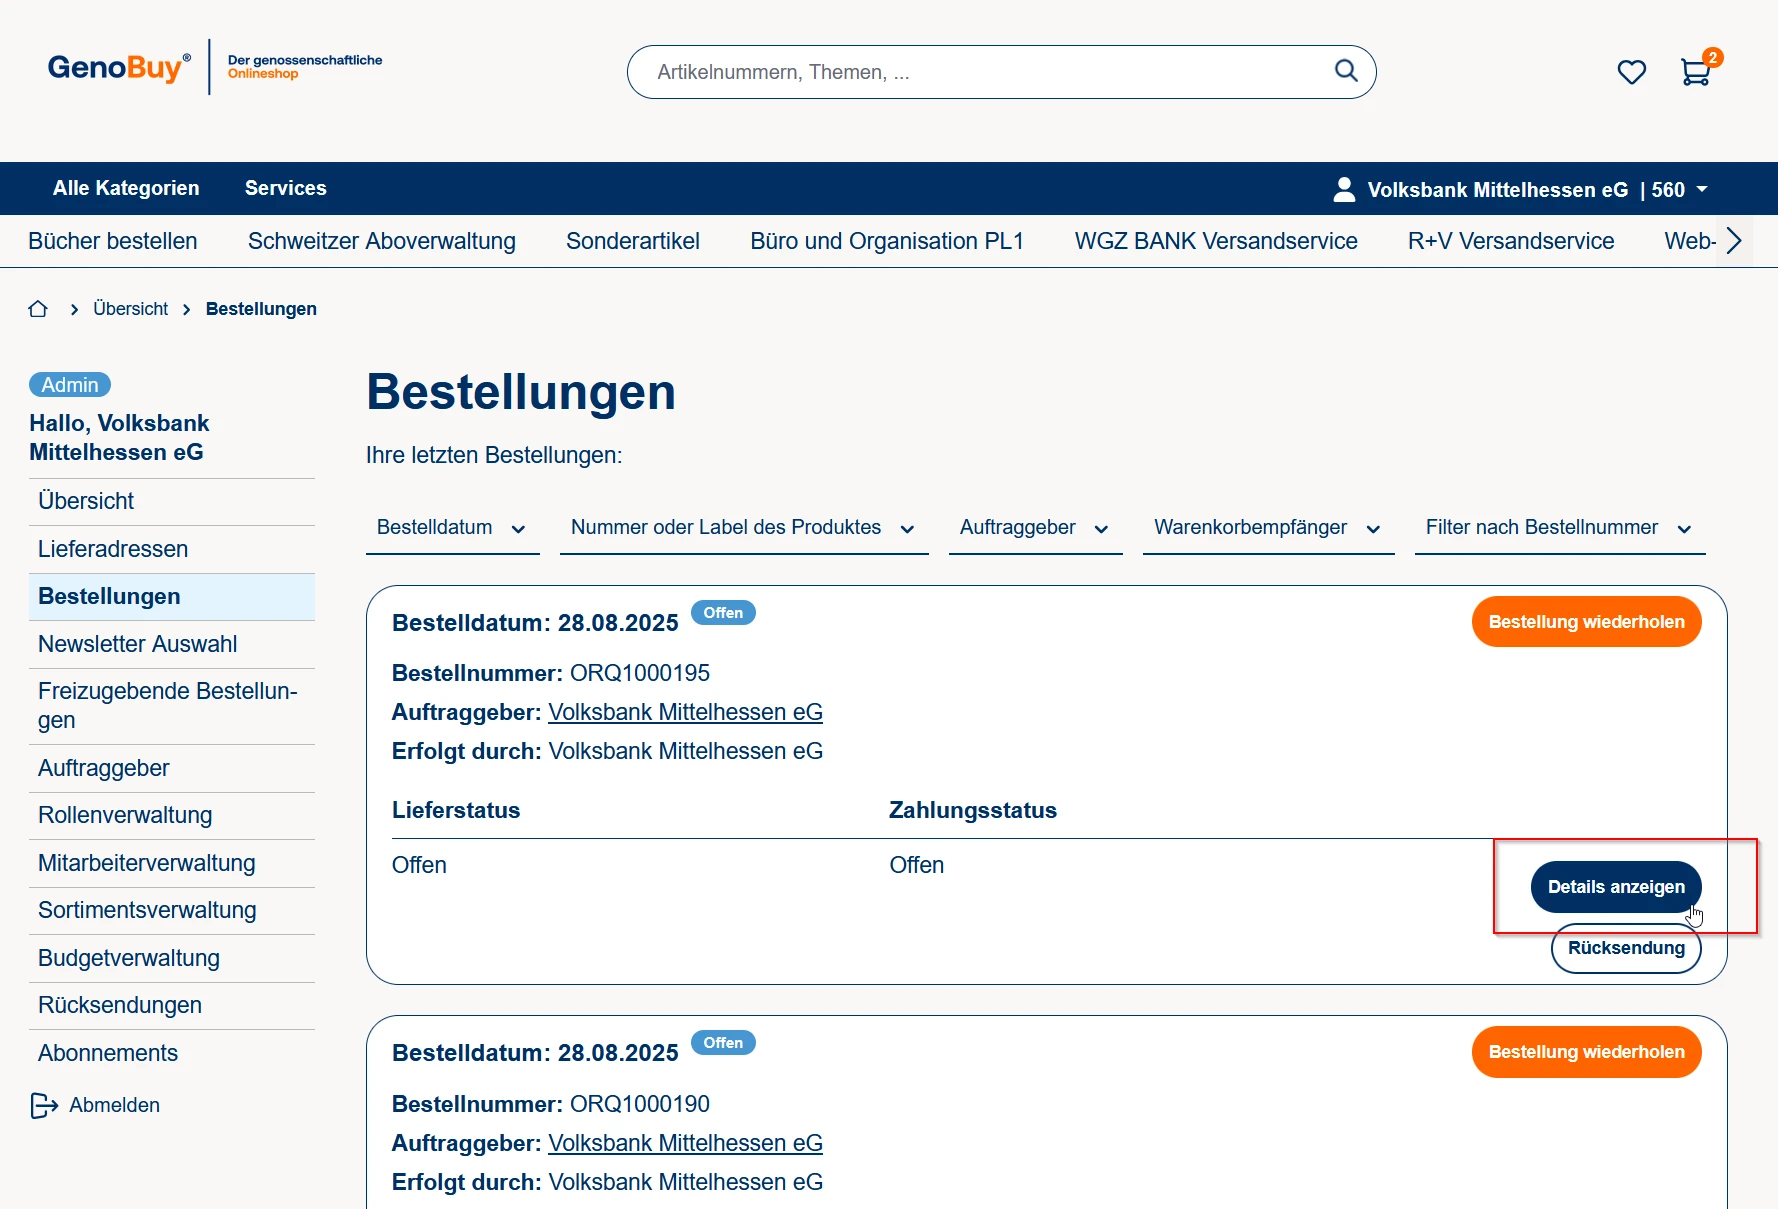Click the user account profile icon
The image size is (1778, 1209).
(x=1344, y=189)
